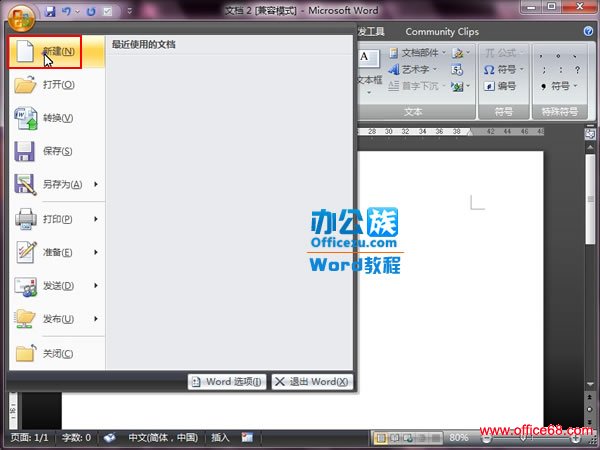Insert the semicolon special symbol
This screenshot has width=600, height=450.
point(543,70)
